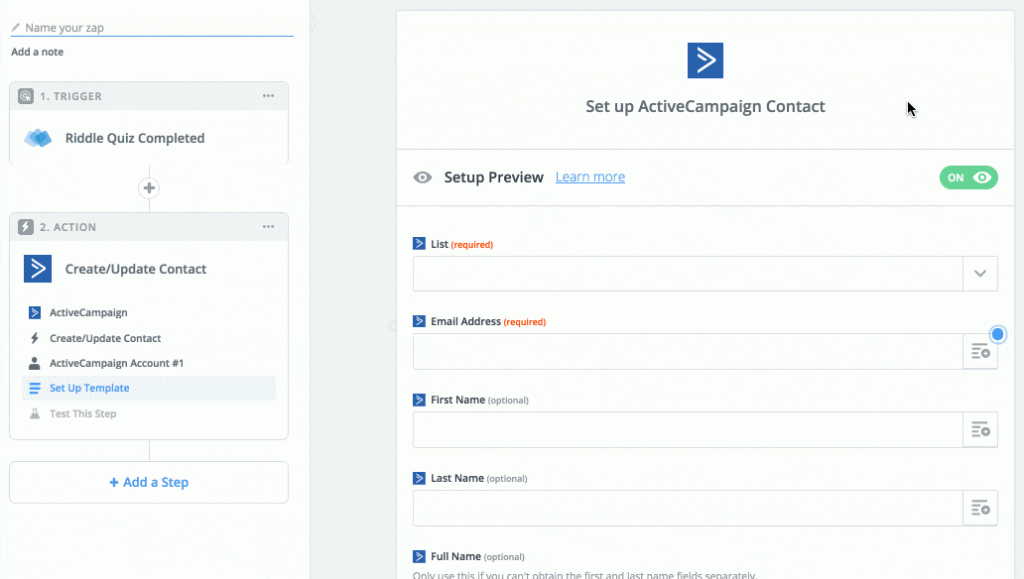The height and width of the screenshot is (579, 1024).
Task: Click the ActiveCampaign icon next to First Name label
Action: 419,399
